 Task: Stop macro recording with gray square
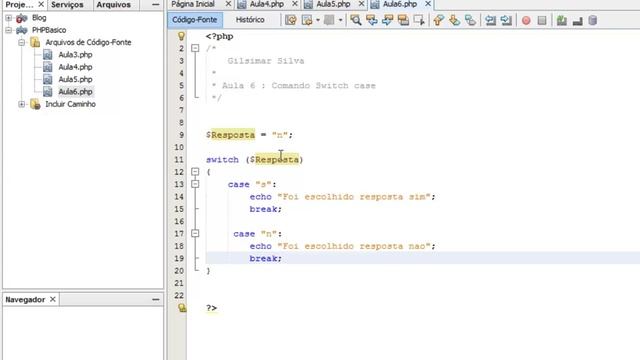pos(542,20)
